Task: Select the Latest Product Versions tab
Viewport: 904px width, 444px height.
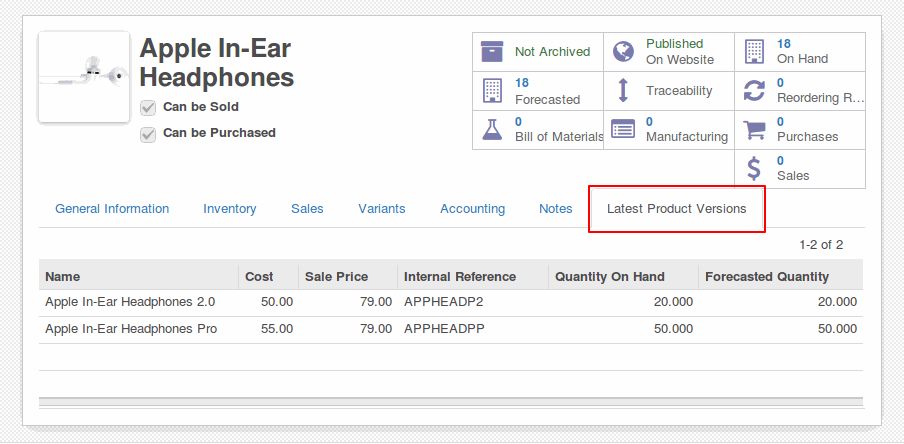Action: pos(676,209)
